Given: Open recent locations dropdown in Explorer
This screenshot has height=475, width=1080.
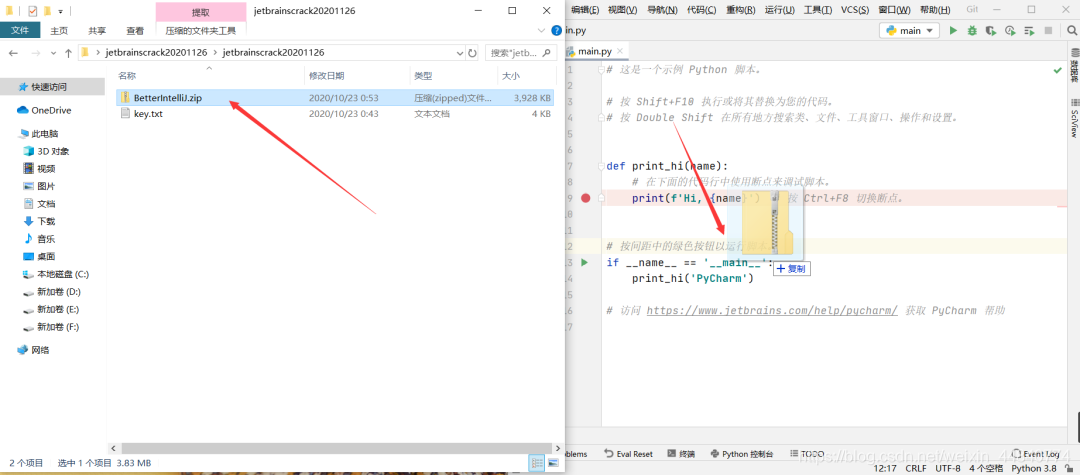Looking at the screenshot, I should (54, 53).
